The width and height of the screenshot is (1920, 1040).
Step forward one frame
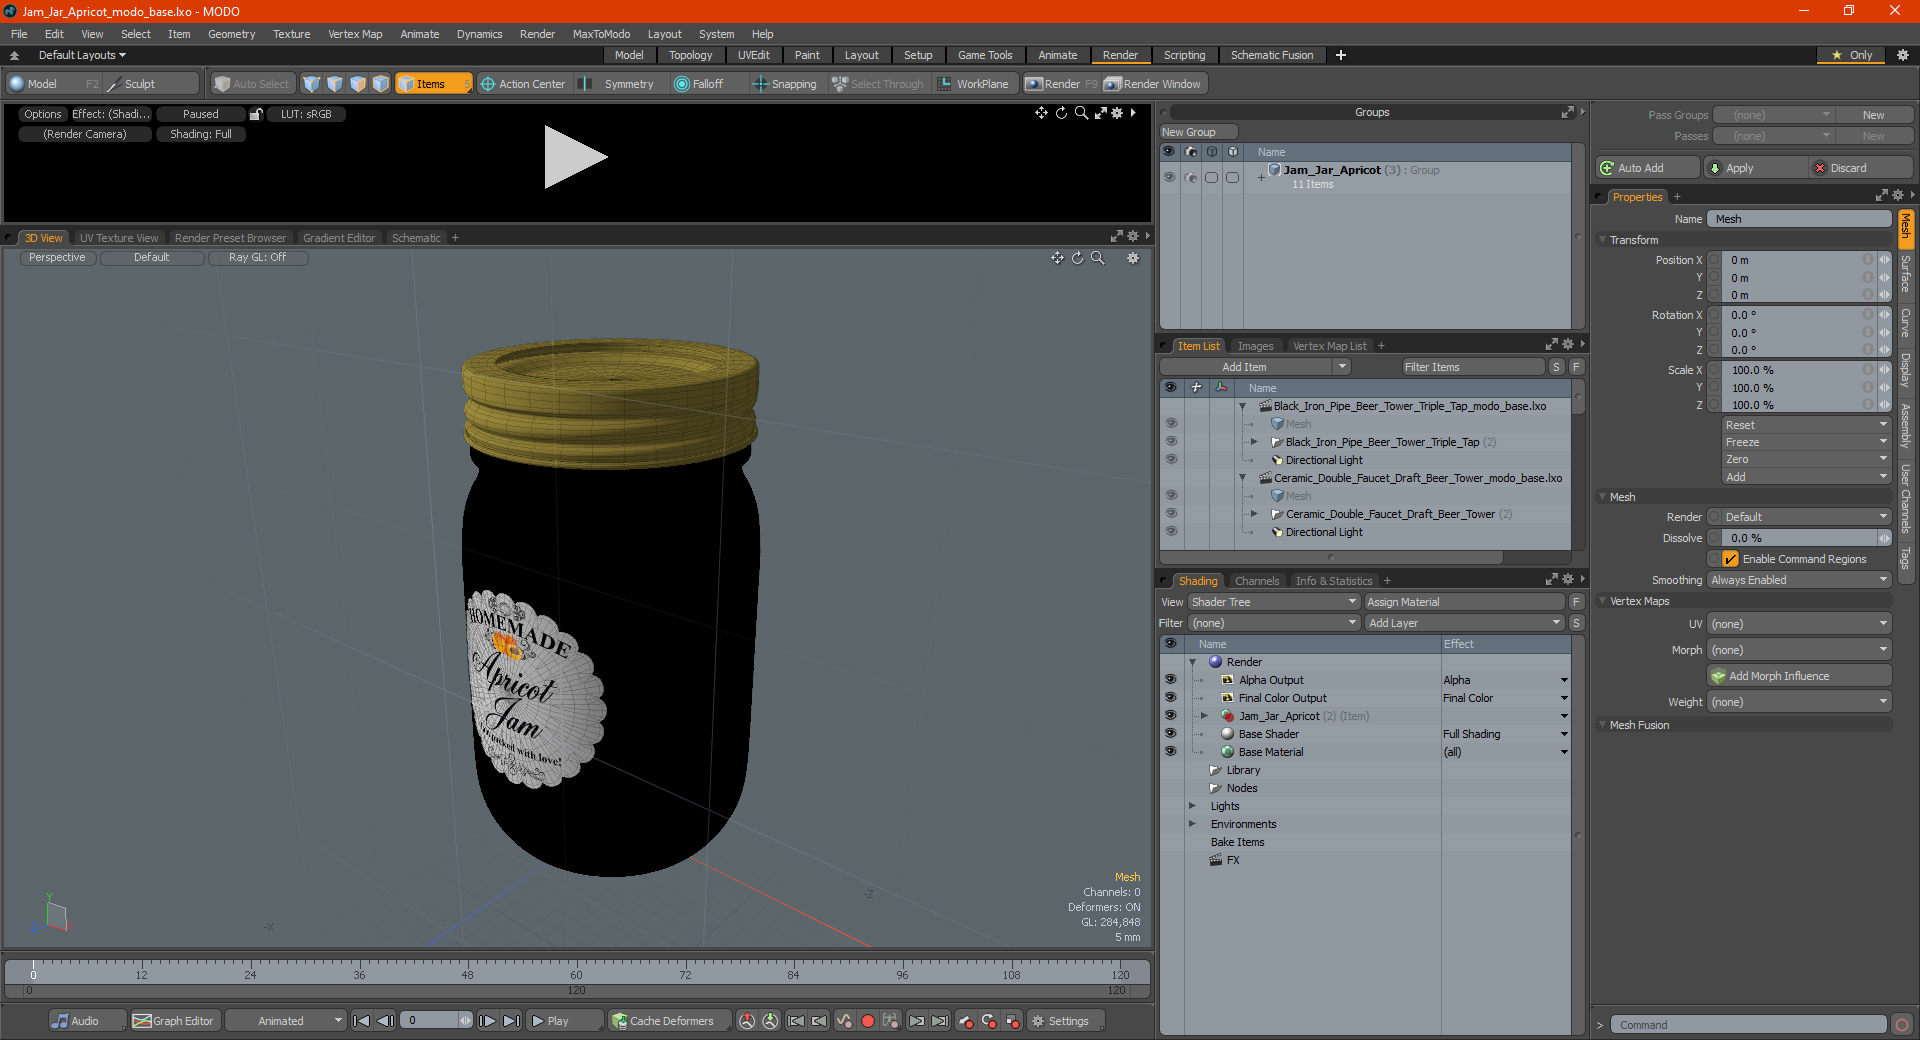487,1021
